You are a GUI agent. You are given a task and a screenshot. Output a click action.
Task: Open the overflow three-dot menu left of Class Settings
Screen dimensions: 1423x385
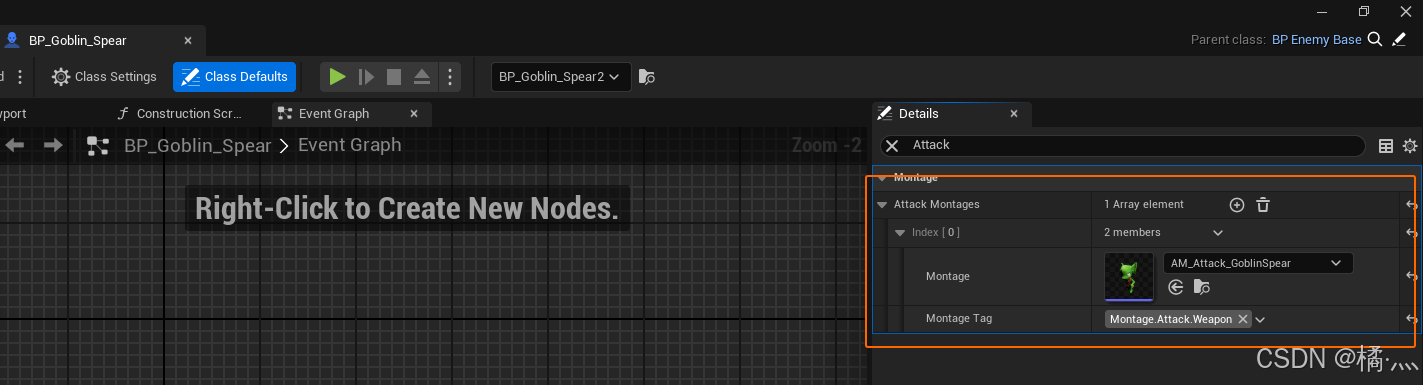point(20,77)
